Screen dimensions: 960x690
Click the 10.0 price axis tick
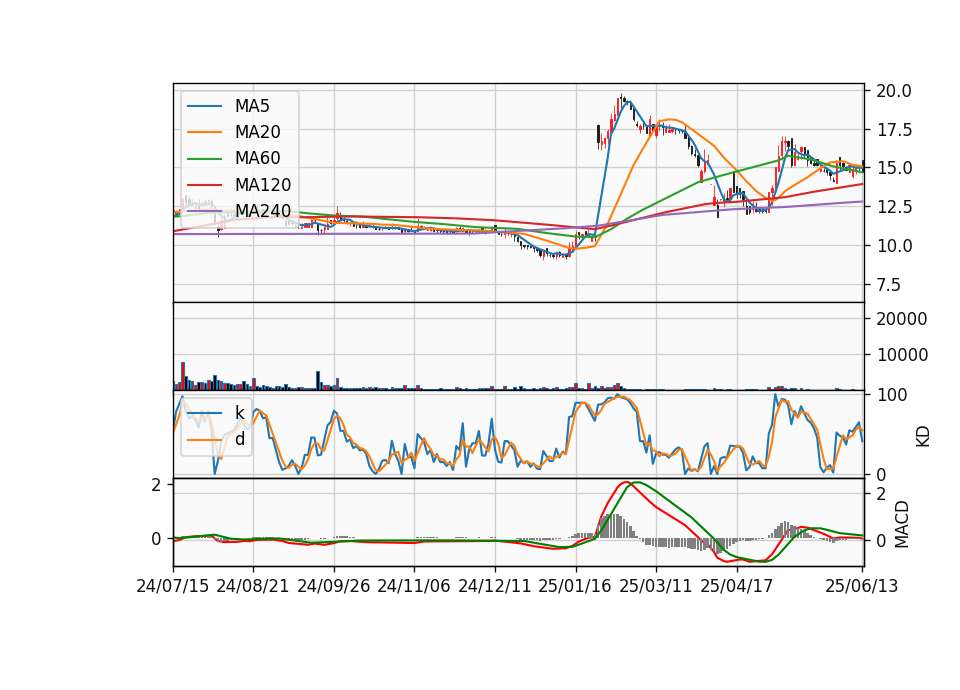893,246
